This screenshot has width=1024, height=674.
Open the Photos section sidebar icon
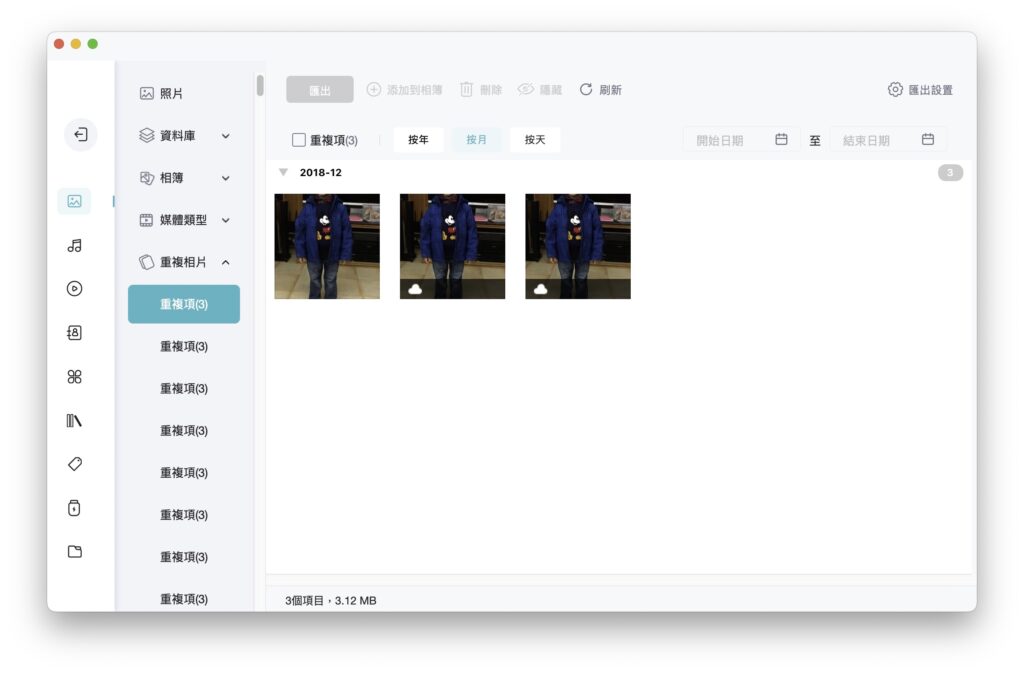(74, 201)
